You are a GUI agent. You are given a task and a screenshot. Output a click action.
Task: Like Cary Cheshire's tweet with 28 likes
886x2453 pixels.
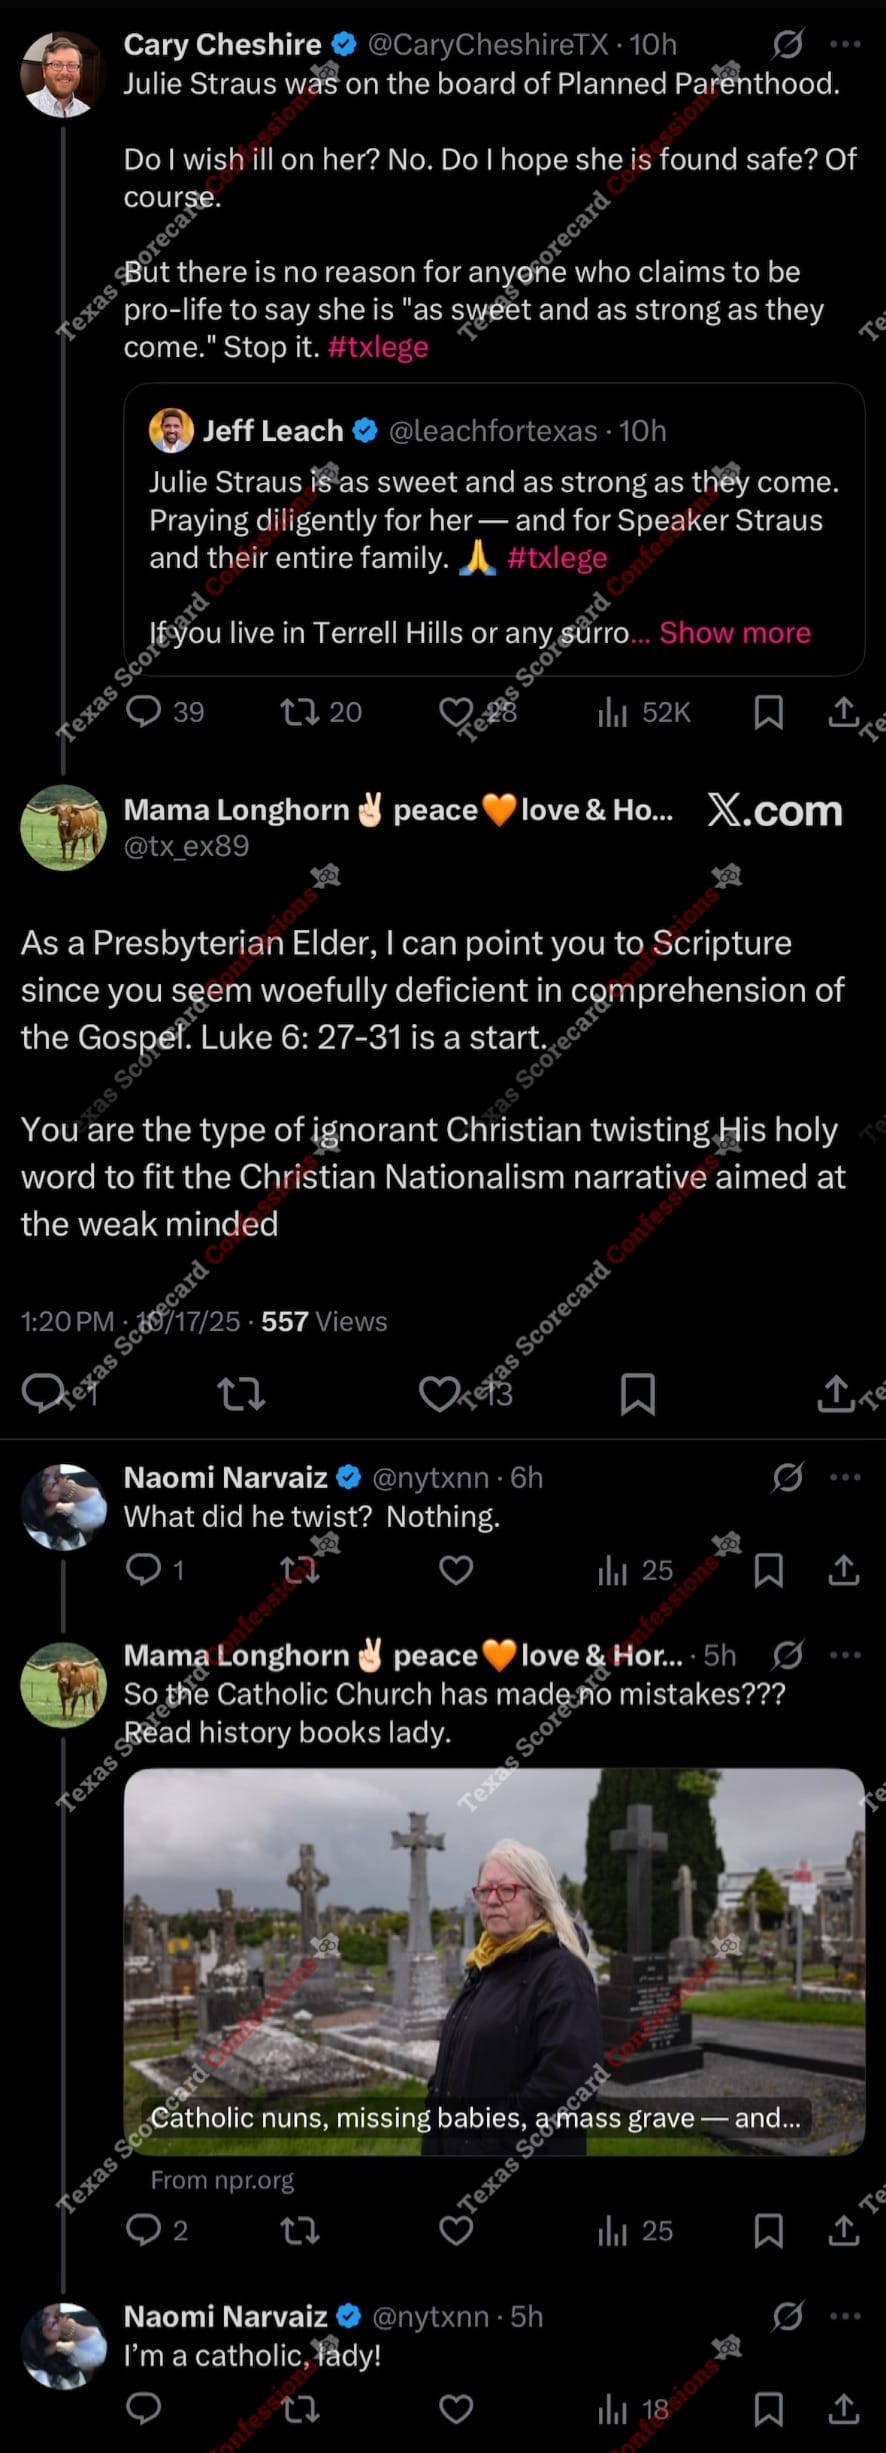(x=456, y=711)
